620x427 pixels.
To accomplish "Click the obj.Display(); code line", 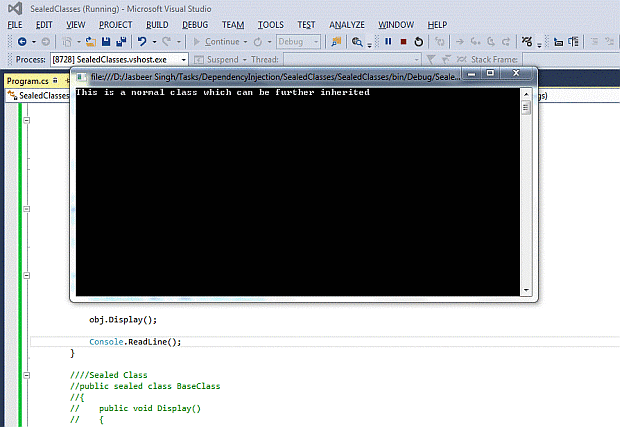I will pos(123,319).
